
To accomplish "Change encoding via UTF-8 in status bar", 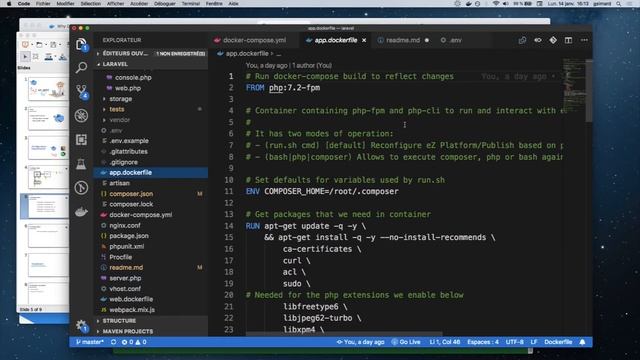I will (x=514, y=342).
